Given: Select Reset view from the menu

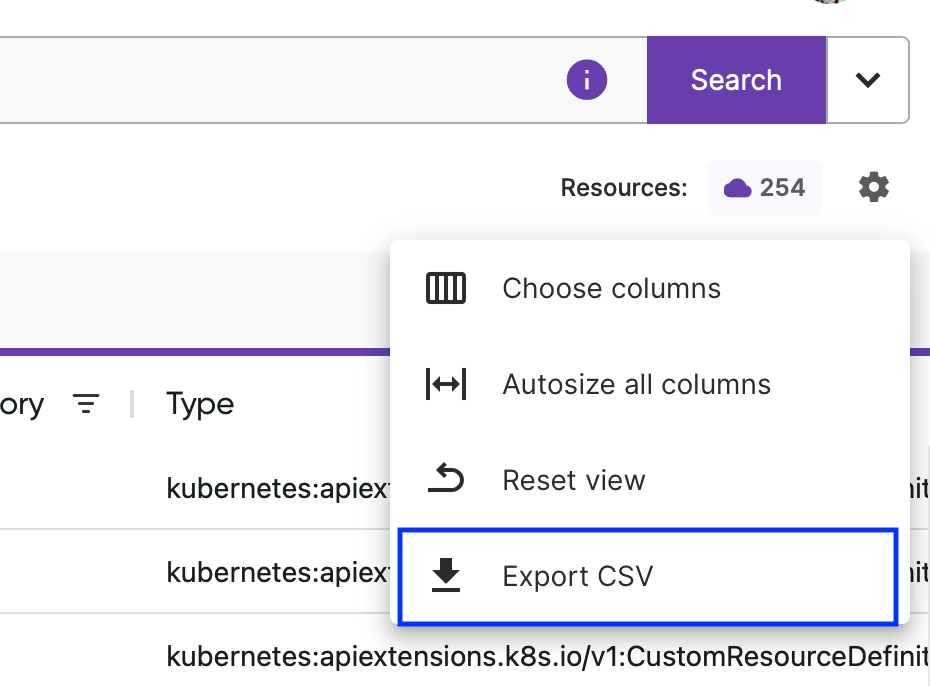Looking at the screenshot, I should [574, 480].
